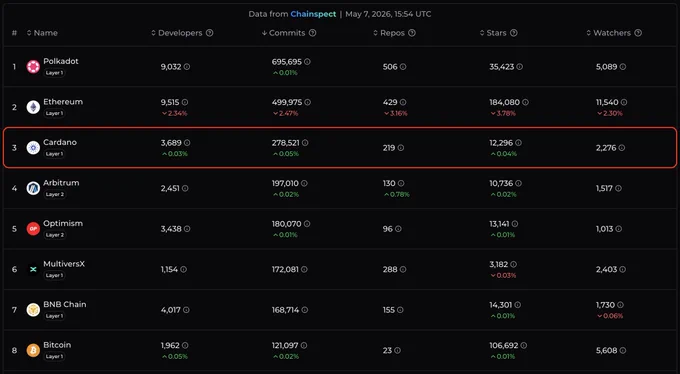Click the Optimism logo icon

point(33,229)
